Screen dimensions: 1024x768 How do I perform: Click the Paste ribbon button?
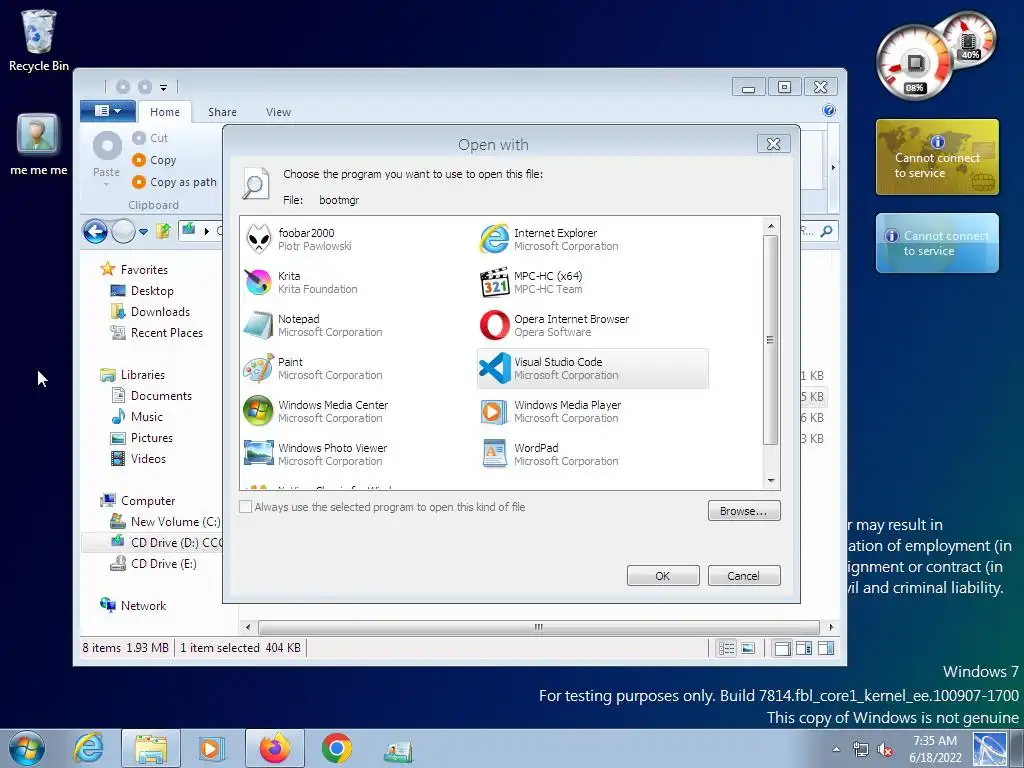pos(106,157)
